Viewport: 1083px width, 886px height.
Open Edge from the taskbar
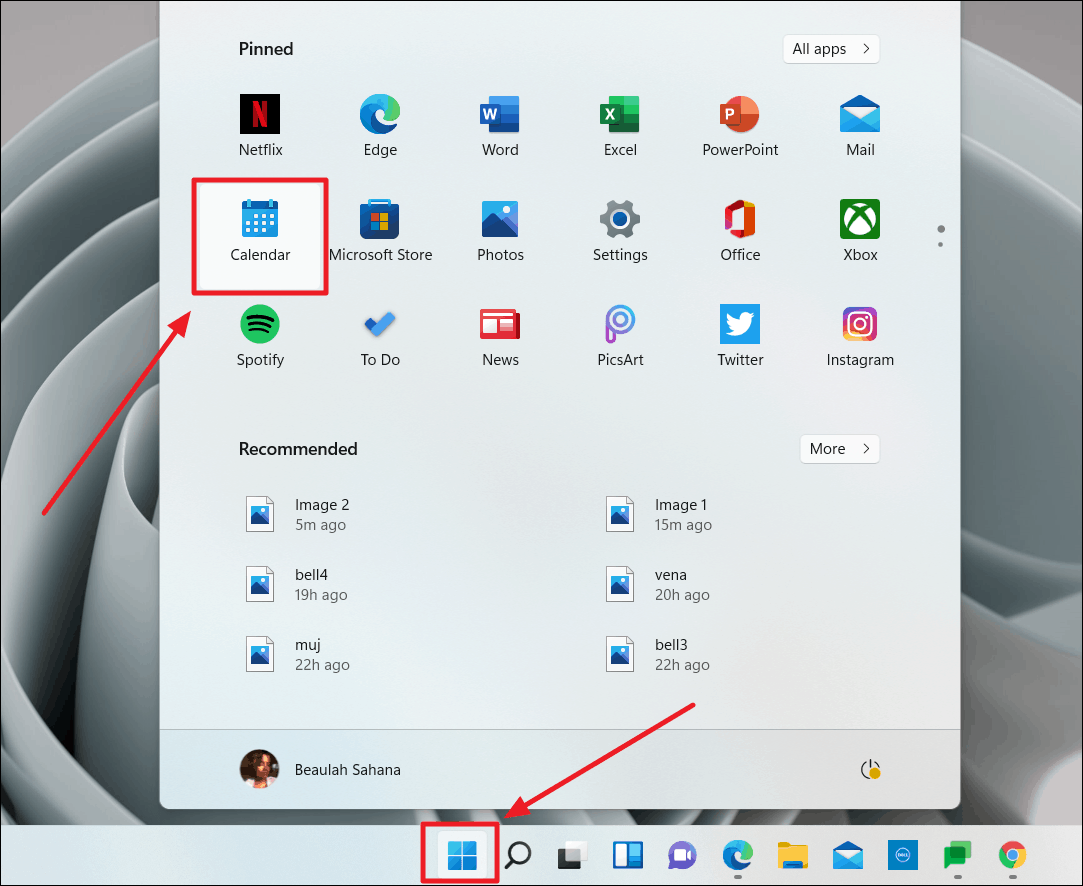(x=738, y=856)
